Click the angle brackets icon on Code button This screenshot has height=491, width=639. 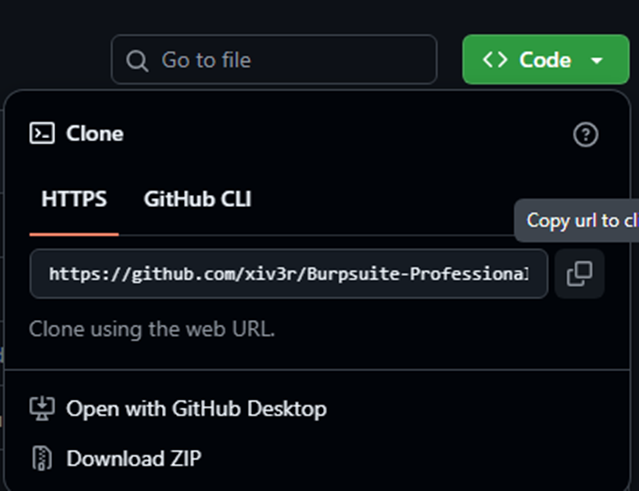(495, 60)
